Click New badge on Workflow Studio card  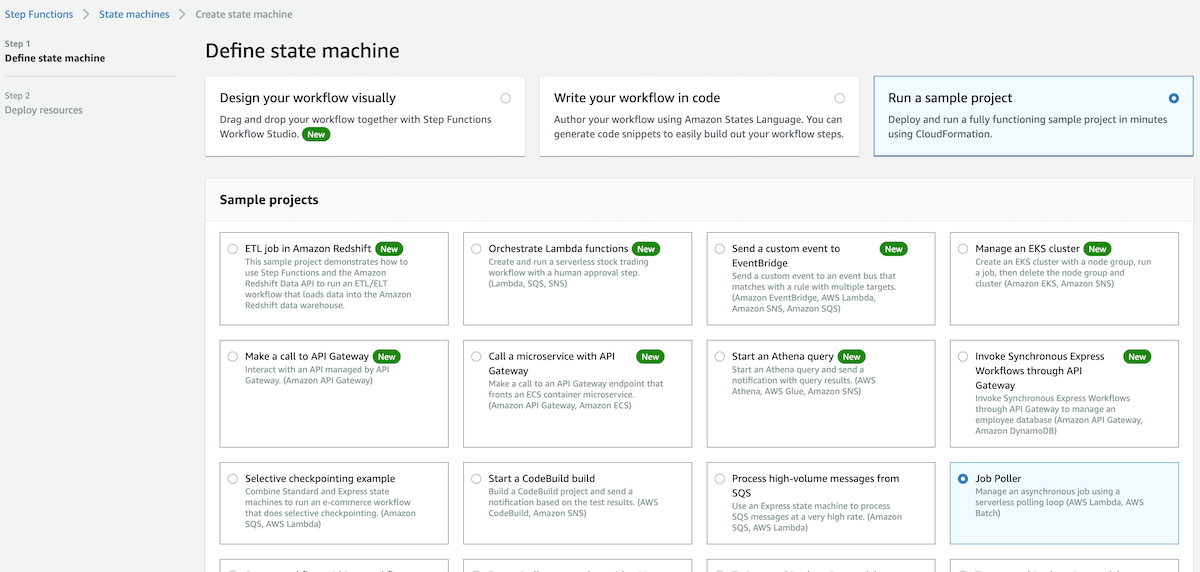[x=316, y=134]
